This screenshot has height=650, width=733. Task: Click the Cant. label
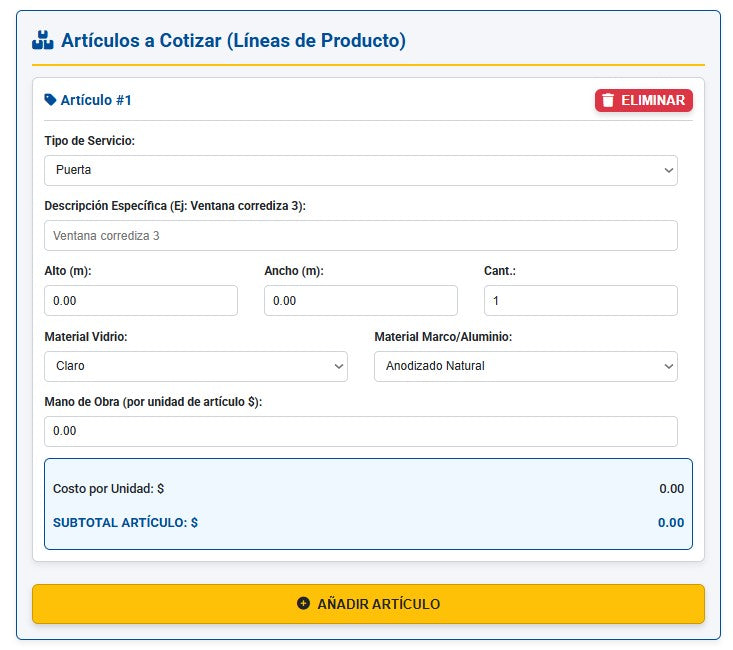[500, 271]
